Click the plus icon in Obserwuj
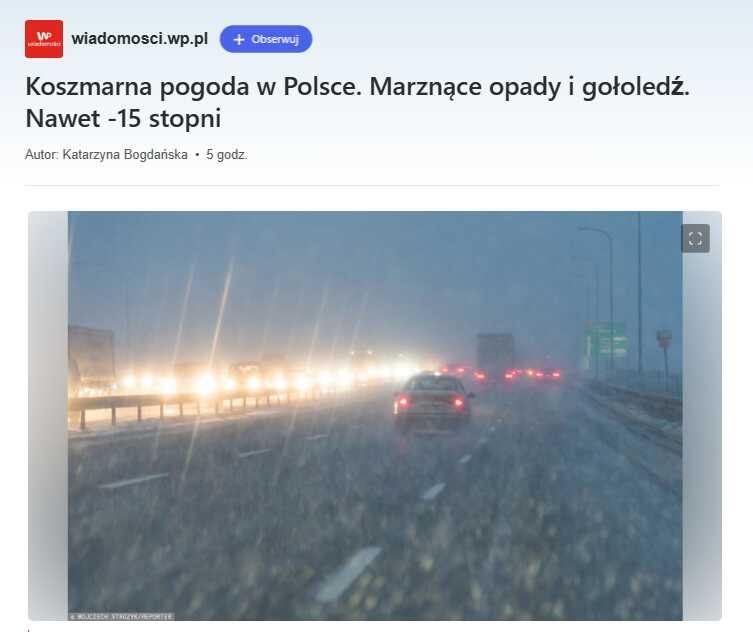The height and width of the screenshot is (632, 753). click(239, 39)
